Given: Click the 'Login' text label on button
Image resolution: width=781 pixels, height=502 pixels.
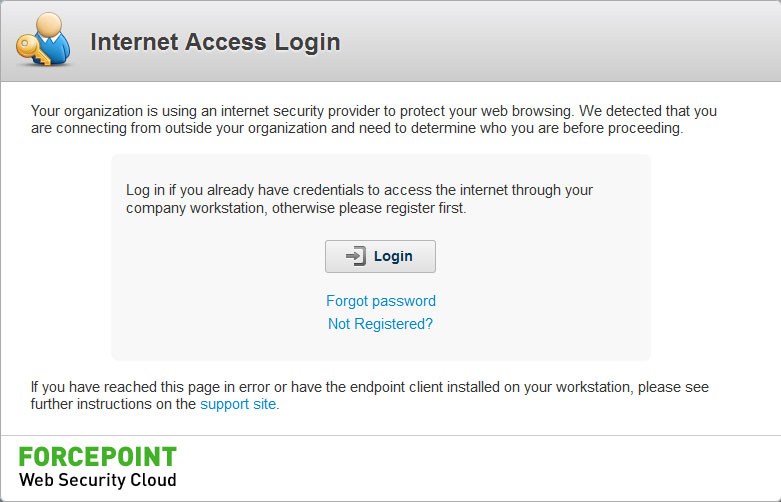Looking at the screenshot, I should pyautogui.click(x=393, y=256).
